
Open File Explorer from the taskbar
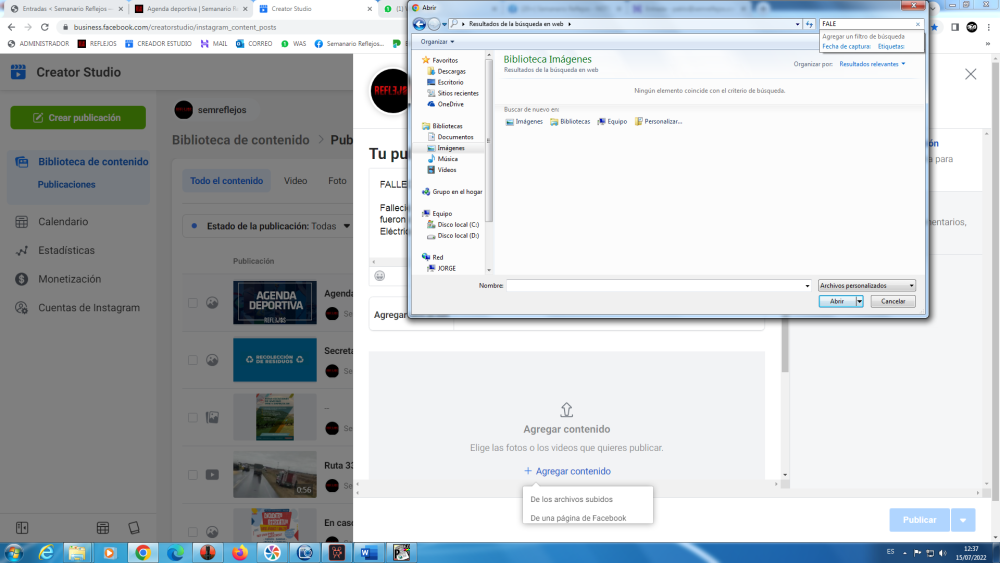tap(77, 553)
